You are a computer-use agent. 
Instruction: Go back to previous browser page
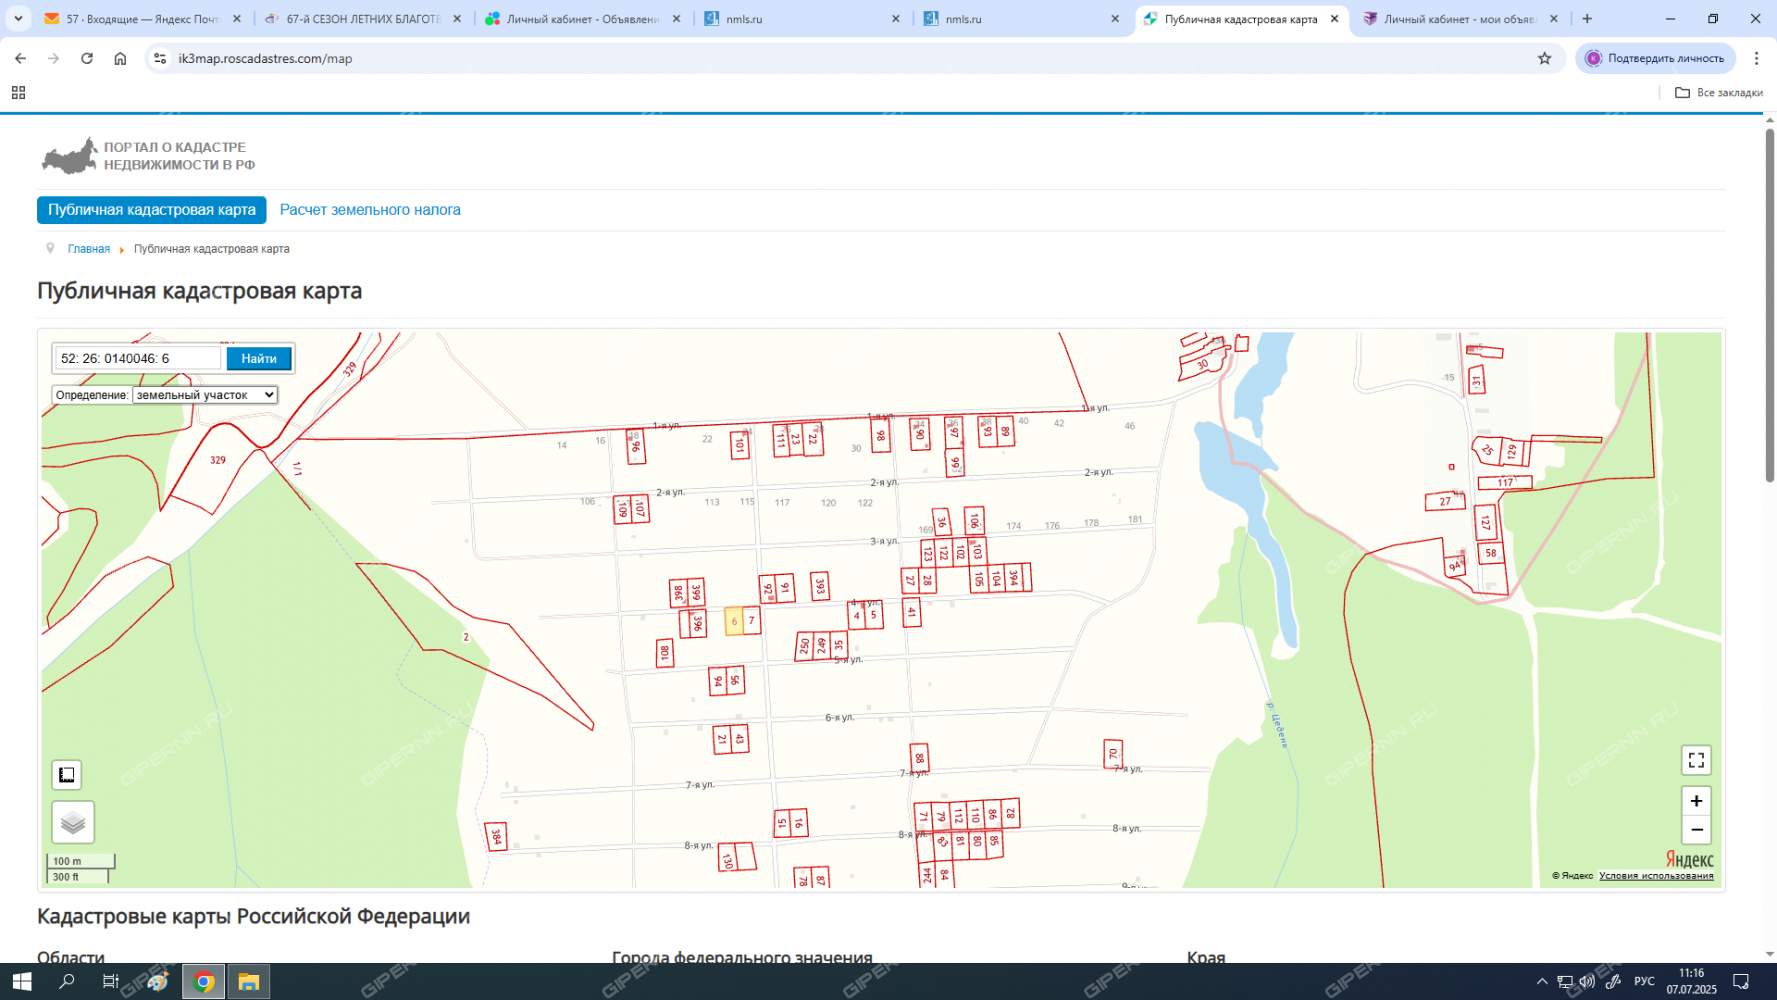click(21, 58)
